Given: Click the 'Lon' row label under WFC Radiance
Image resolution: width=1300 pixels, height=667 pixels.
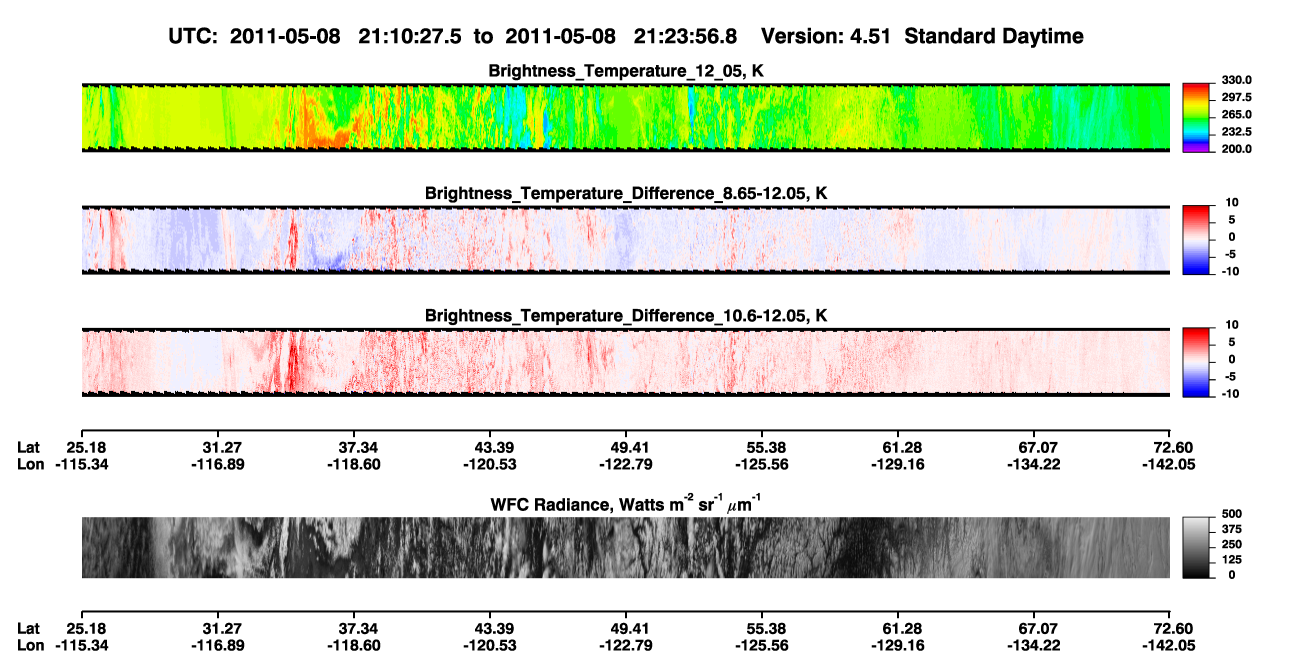Looking at the screenshot, I should (31, 645).
